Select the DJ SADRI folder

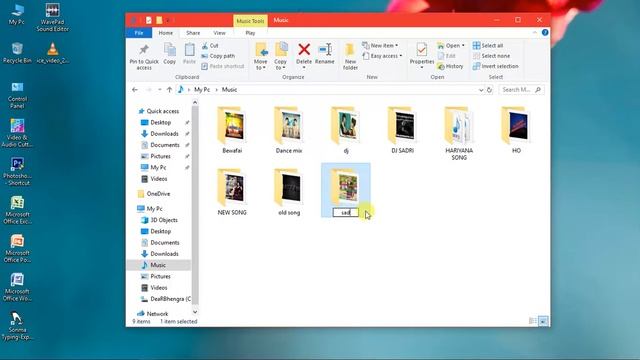click(402, 130)
